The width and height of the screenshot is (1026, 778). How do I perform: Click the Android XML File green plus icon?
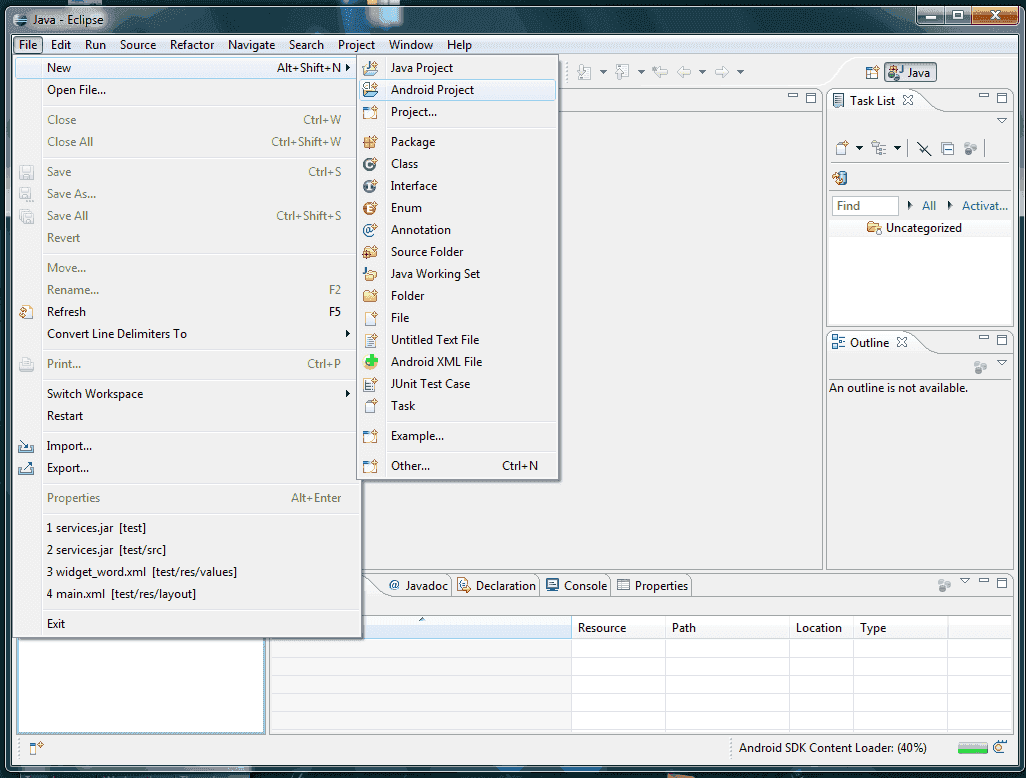coord(371,362)
